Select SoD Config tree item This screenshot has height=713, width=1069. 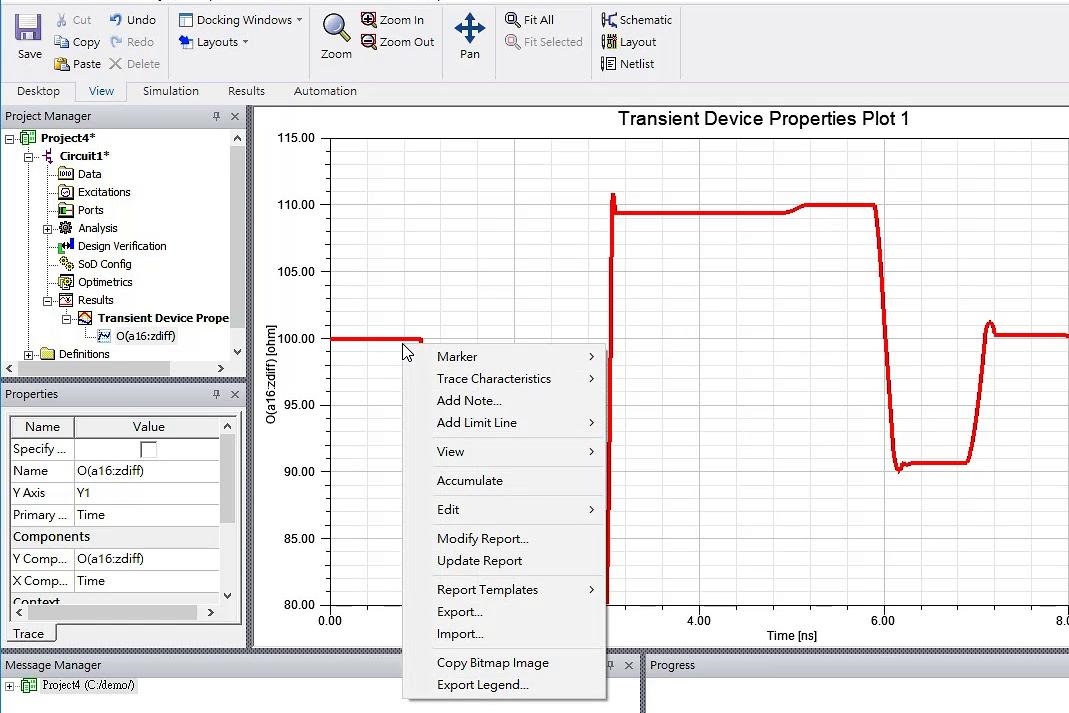104,264
